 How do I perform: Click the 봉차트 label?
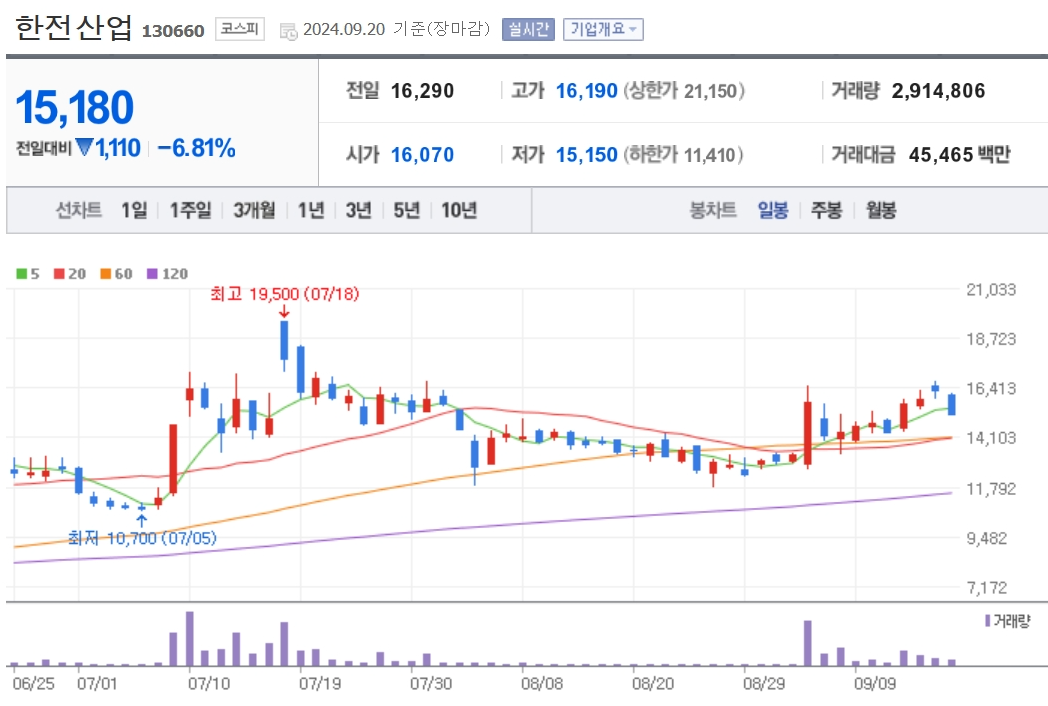pos(712,211)
